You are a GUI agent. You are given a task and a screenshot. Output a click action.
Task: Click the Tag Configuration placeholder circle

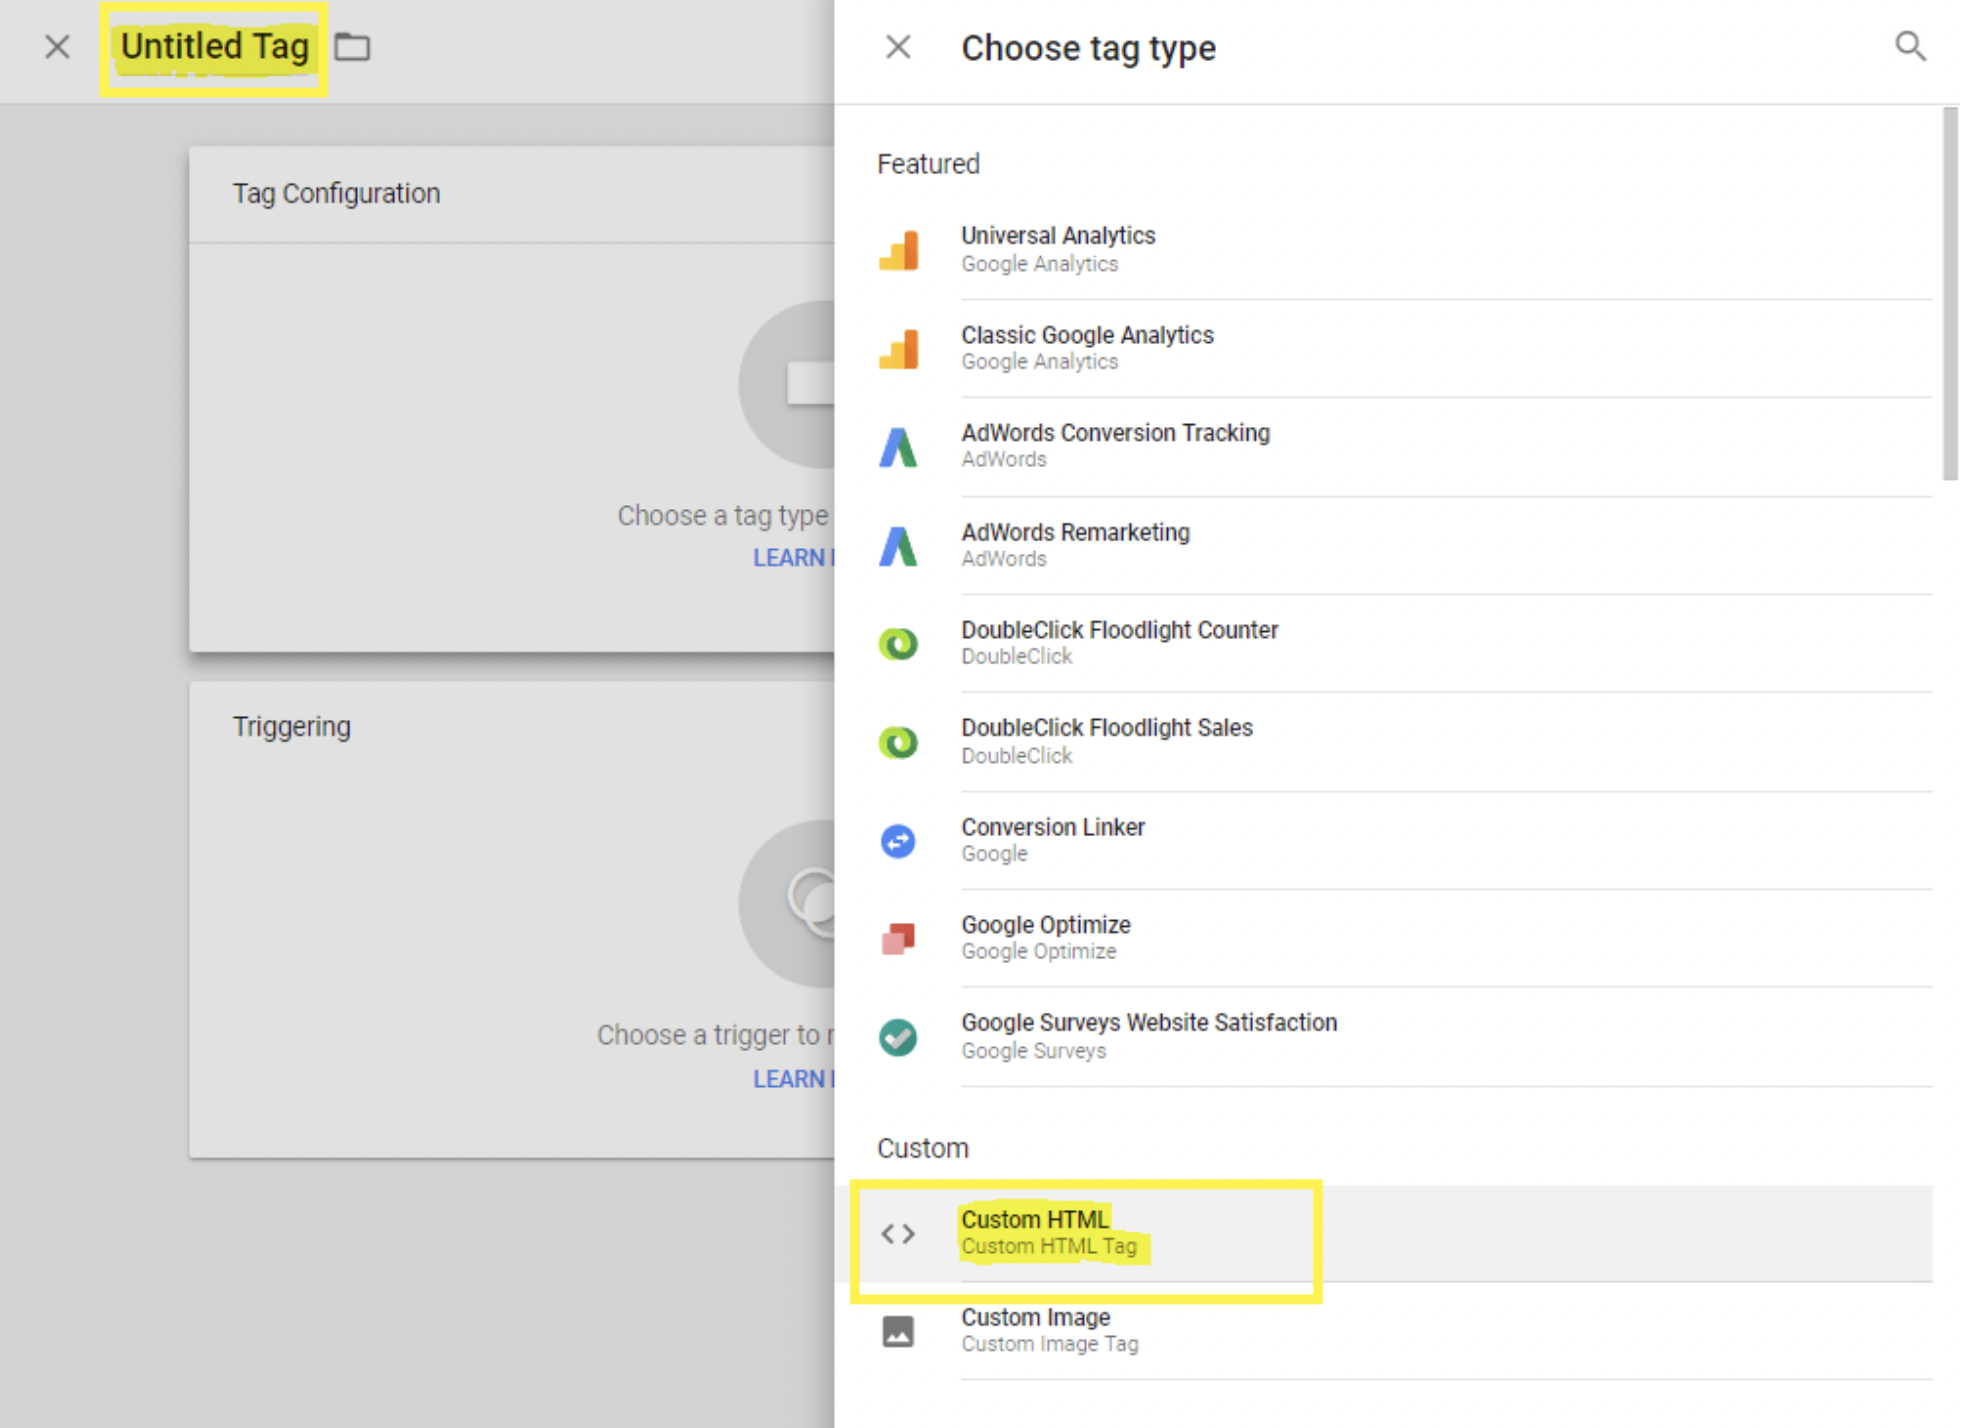(787, 384)
